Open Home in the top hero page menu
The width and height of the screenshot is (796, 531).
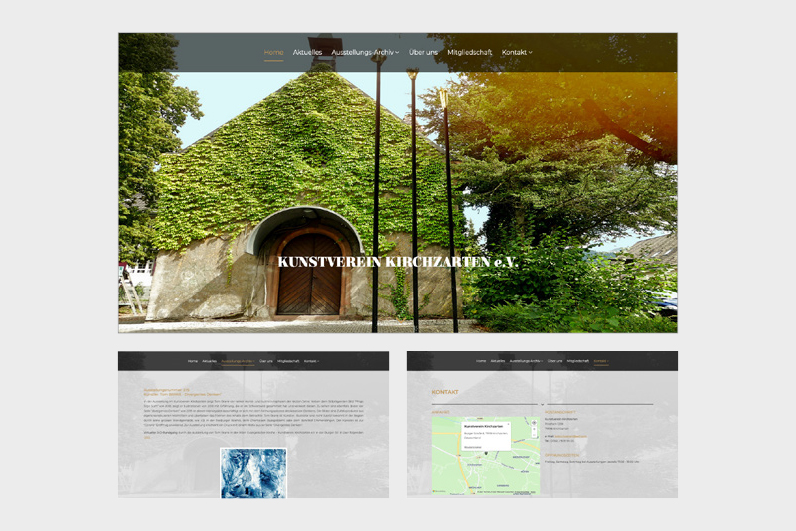tap(273, 52)
